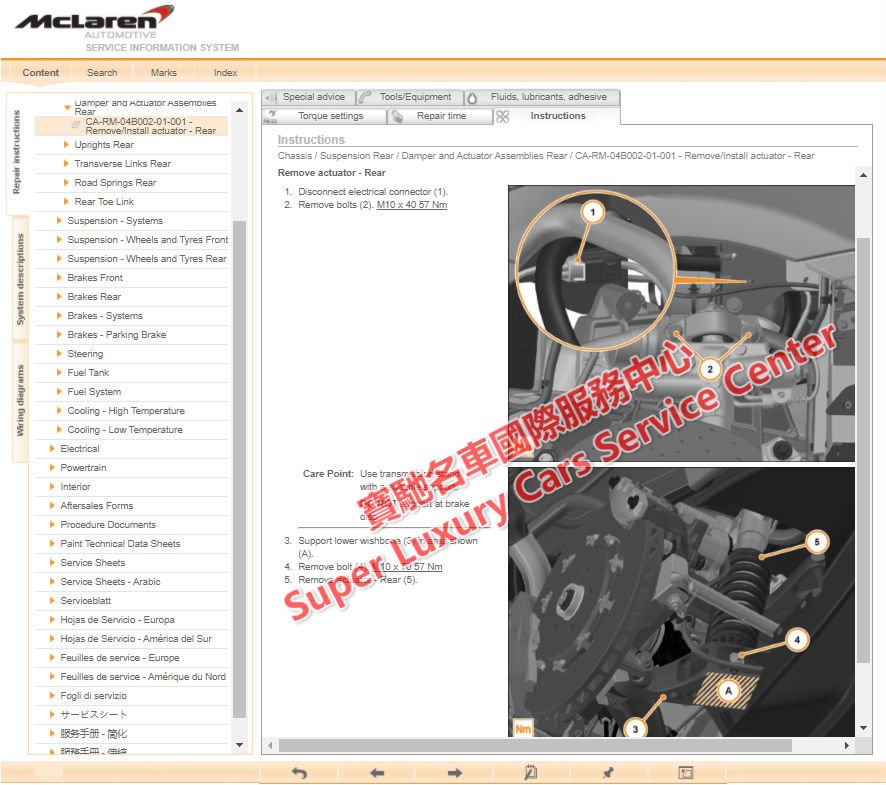Click the horizontal scrollbar right arrow
Viewport: 886px width, 785px height.
846,745
